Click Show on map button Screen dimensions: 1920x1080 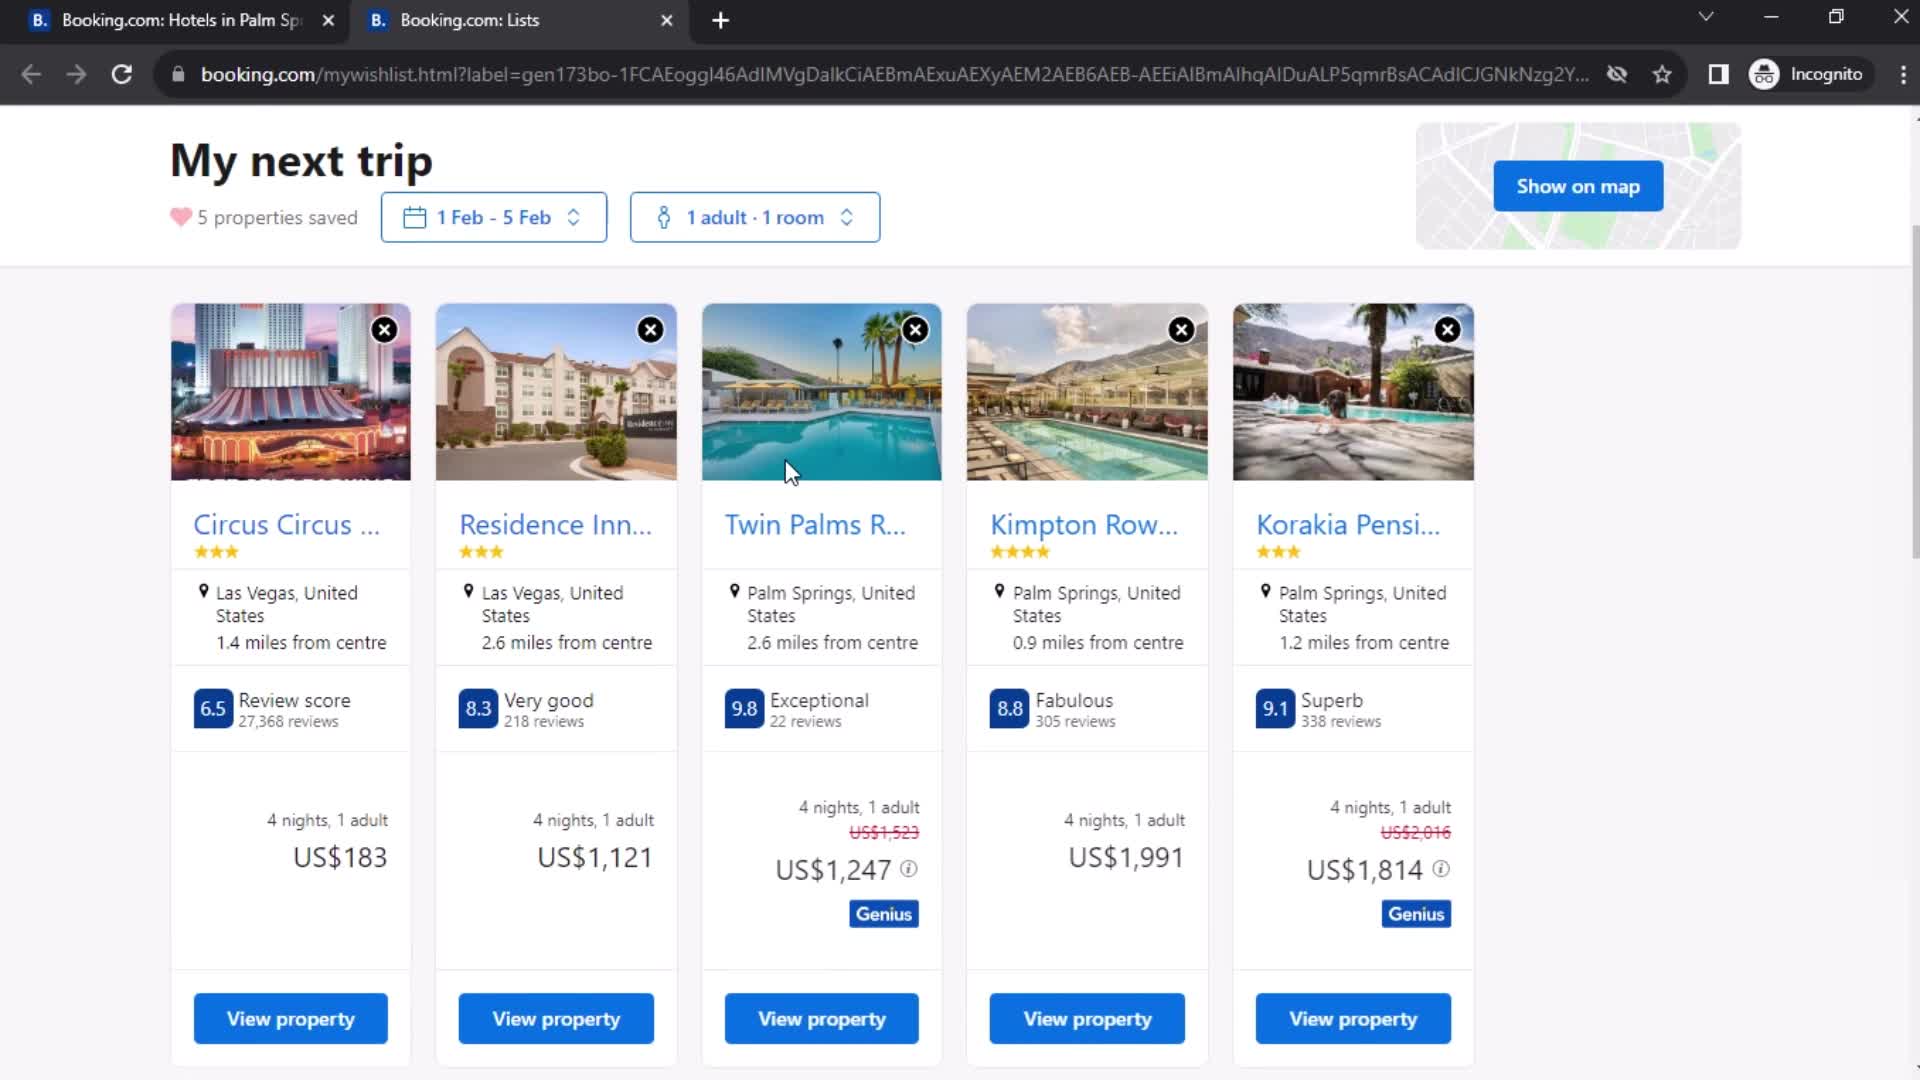(1578, 186)
